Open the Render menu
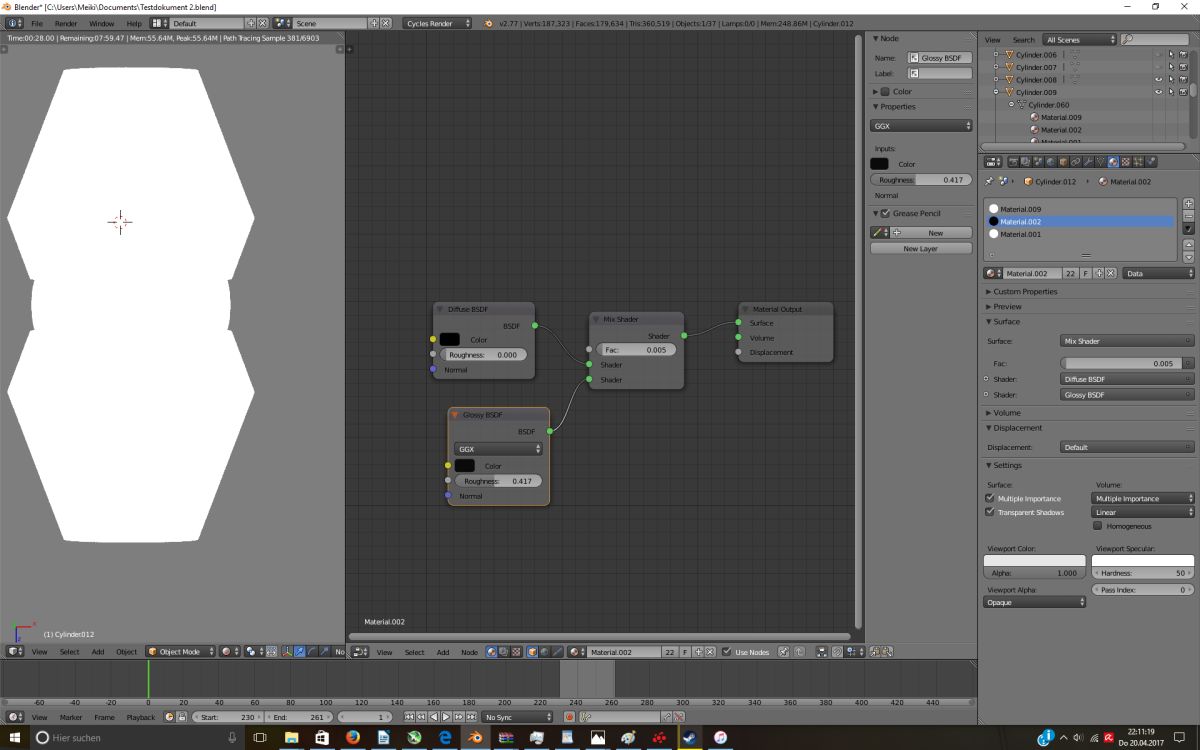The height and width of the screenshot is (750, 1200). (x=66, y=22)
